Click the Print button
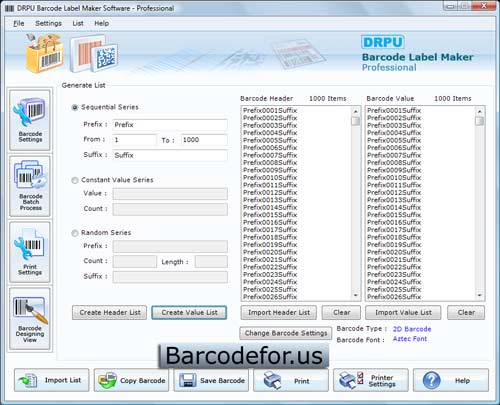The width and height of the screenshot is (500, 405). (291, 380)
